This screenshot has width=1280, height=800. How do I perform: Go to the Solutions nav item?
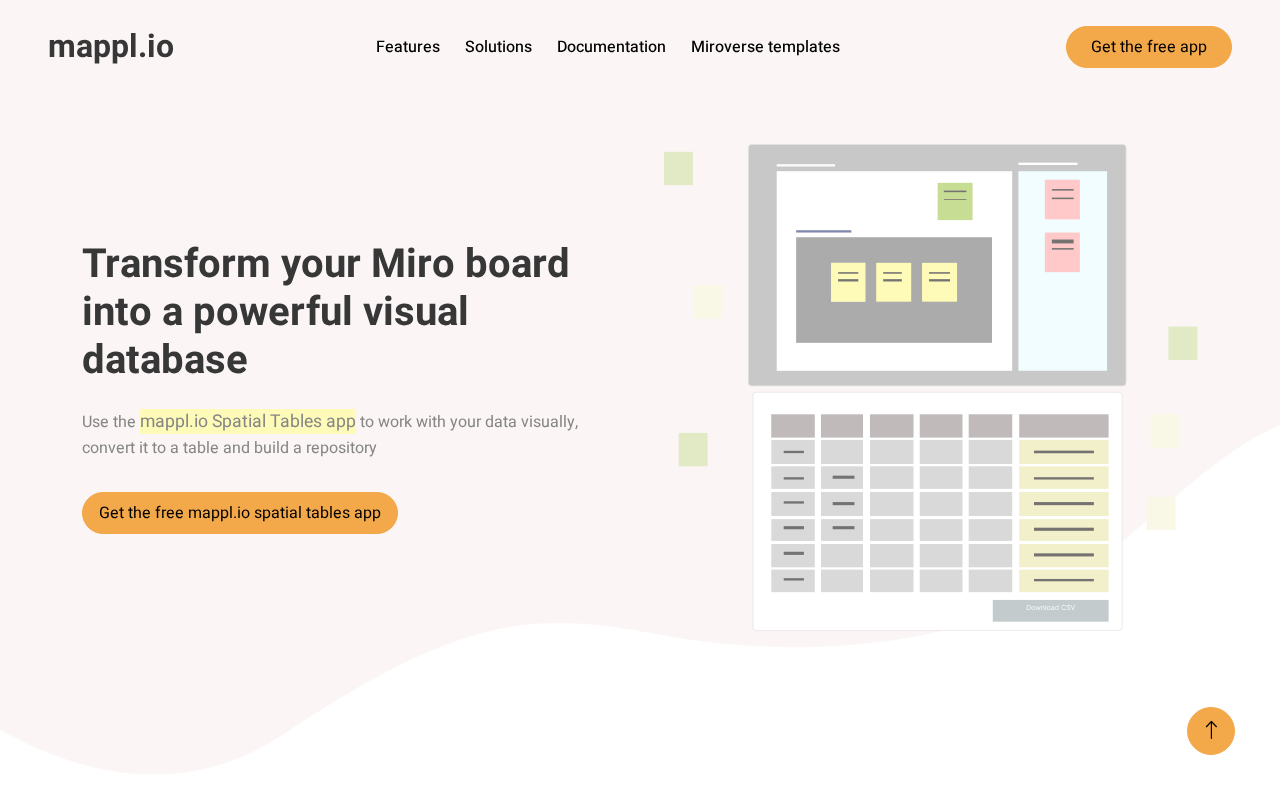(x=498, y=47)
